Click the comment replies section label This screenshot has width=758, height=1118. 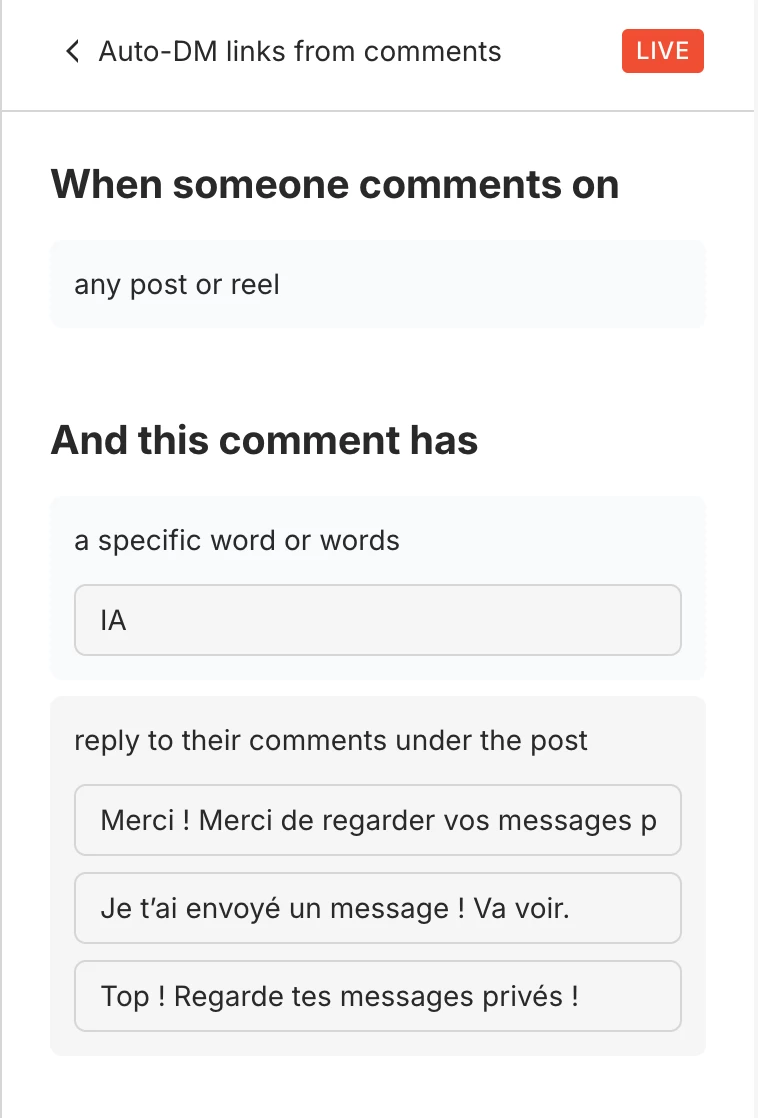click(x=331, y=741)
